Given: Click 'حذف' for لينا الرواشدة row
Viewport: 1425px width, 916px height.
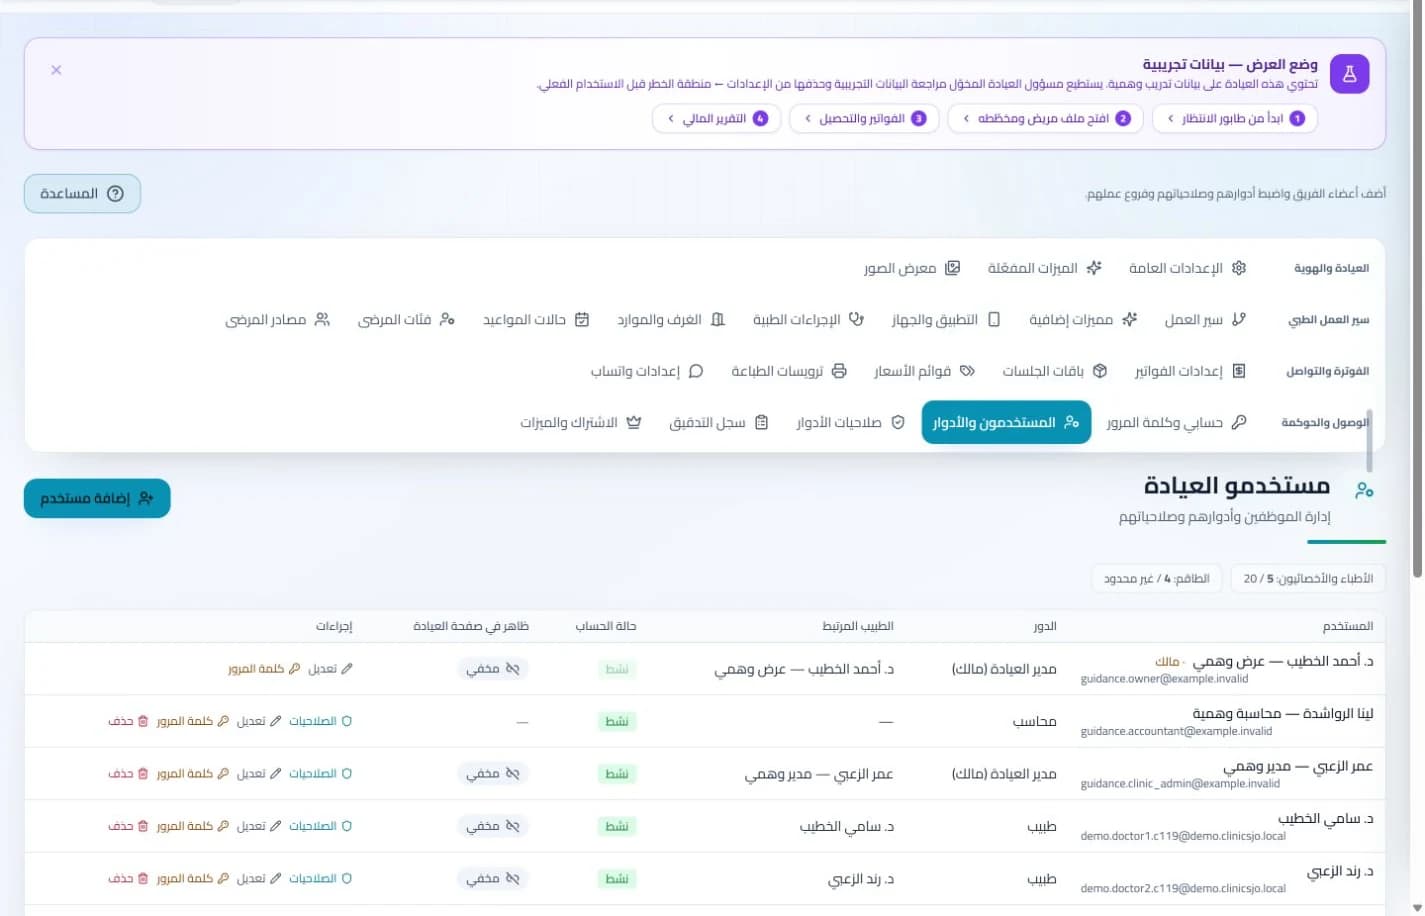Looking at the screenshot, I should [x=128, y=721].
